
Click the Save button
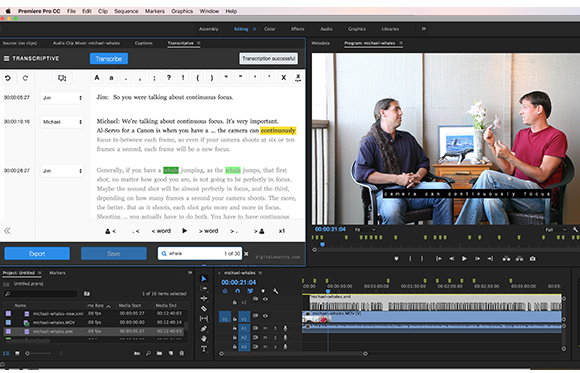(114, 253)
